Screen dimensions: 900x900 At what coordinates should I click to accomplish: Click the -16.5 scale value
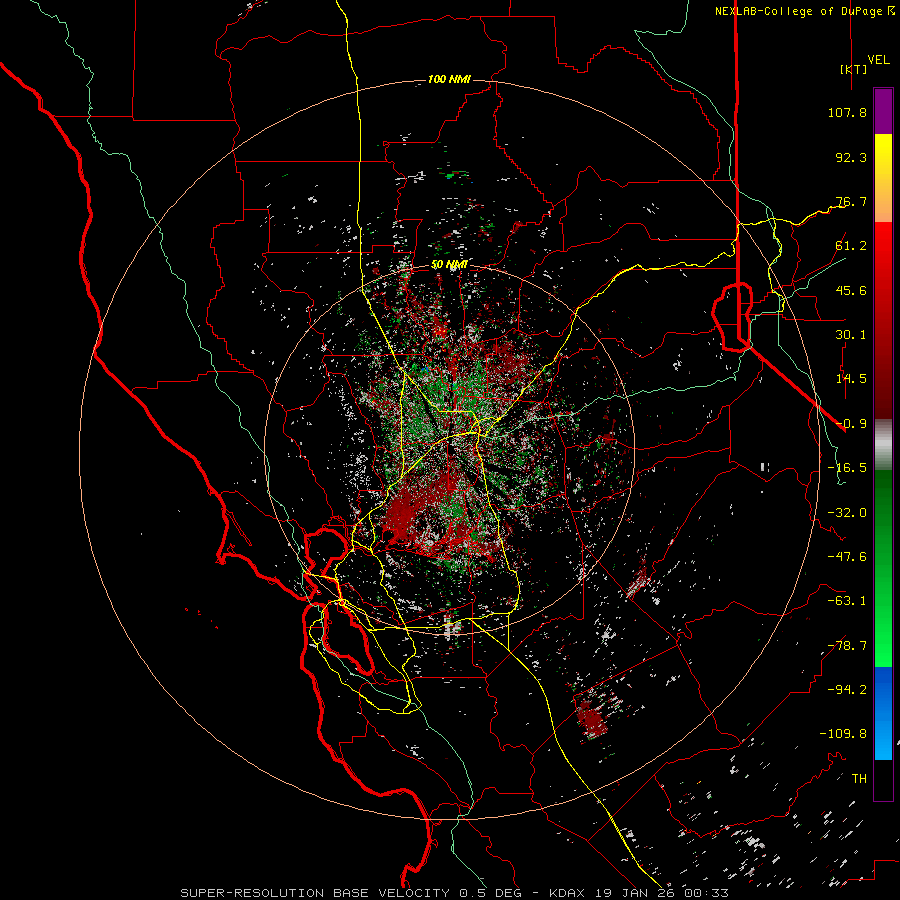point(847,468)
